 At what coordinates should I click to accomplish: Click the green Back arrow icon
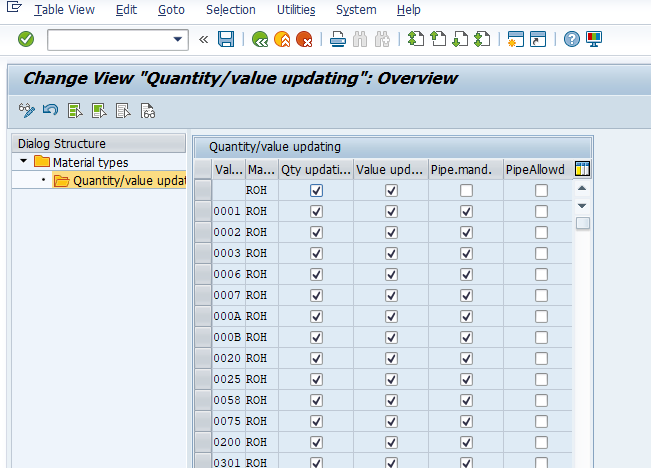click(260, 39)
